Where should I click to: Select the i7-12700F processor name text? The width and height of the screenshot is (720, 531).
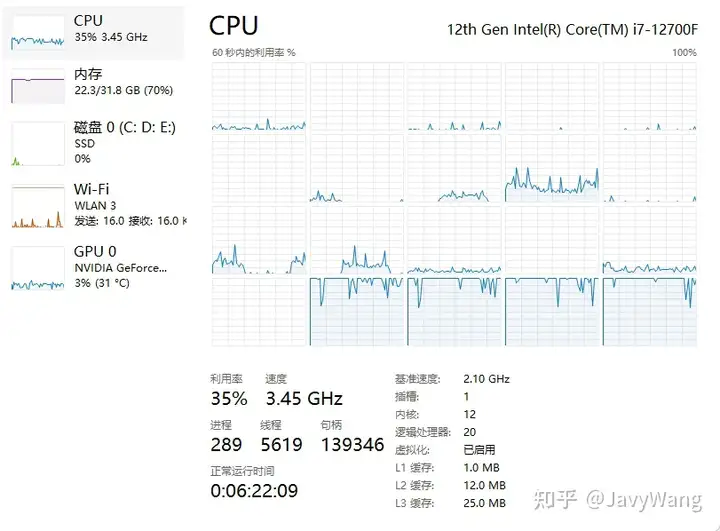click(571, 28)
